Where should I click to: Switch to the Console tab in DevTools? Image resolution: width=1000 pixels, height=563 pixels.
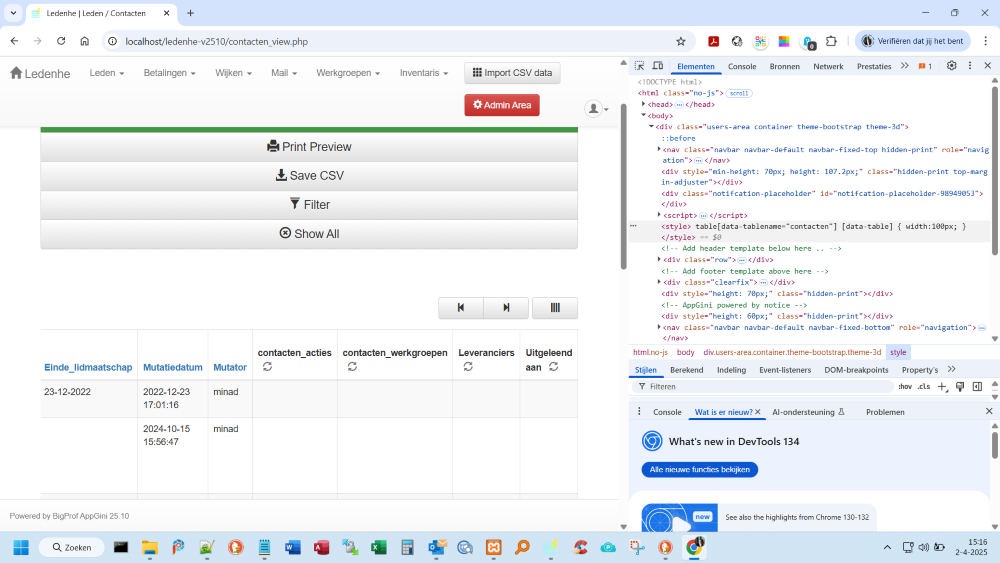742,66
